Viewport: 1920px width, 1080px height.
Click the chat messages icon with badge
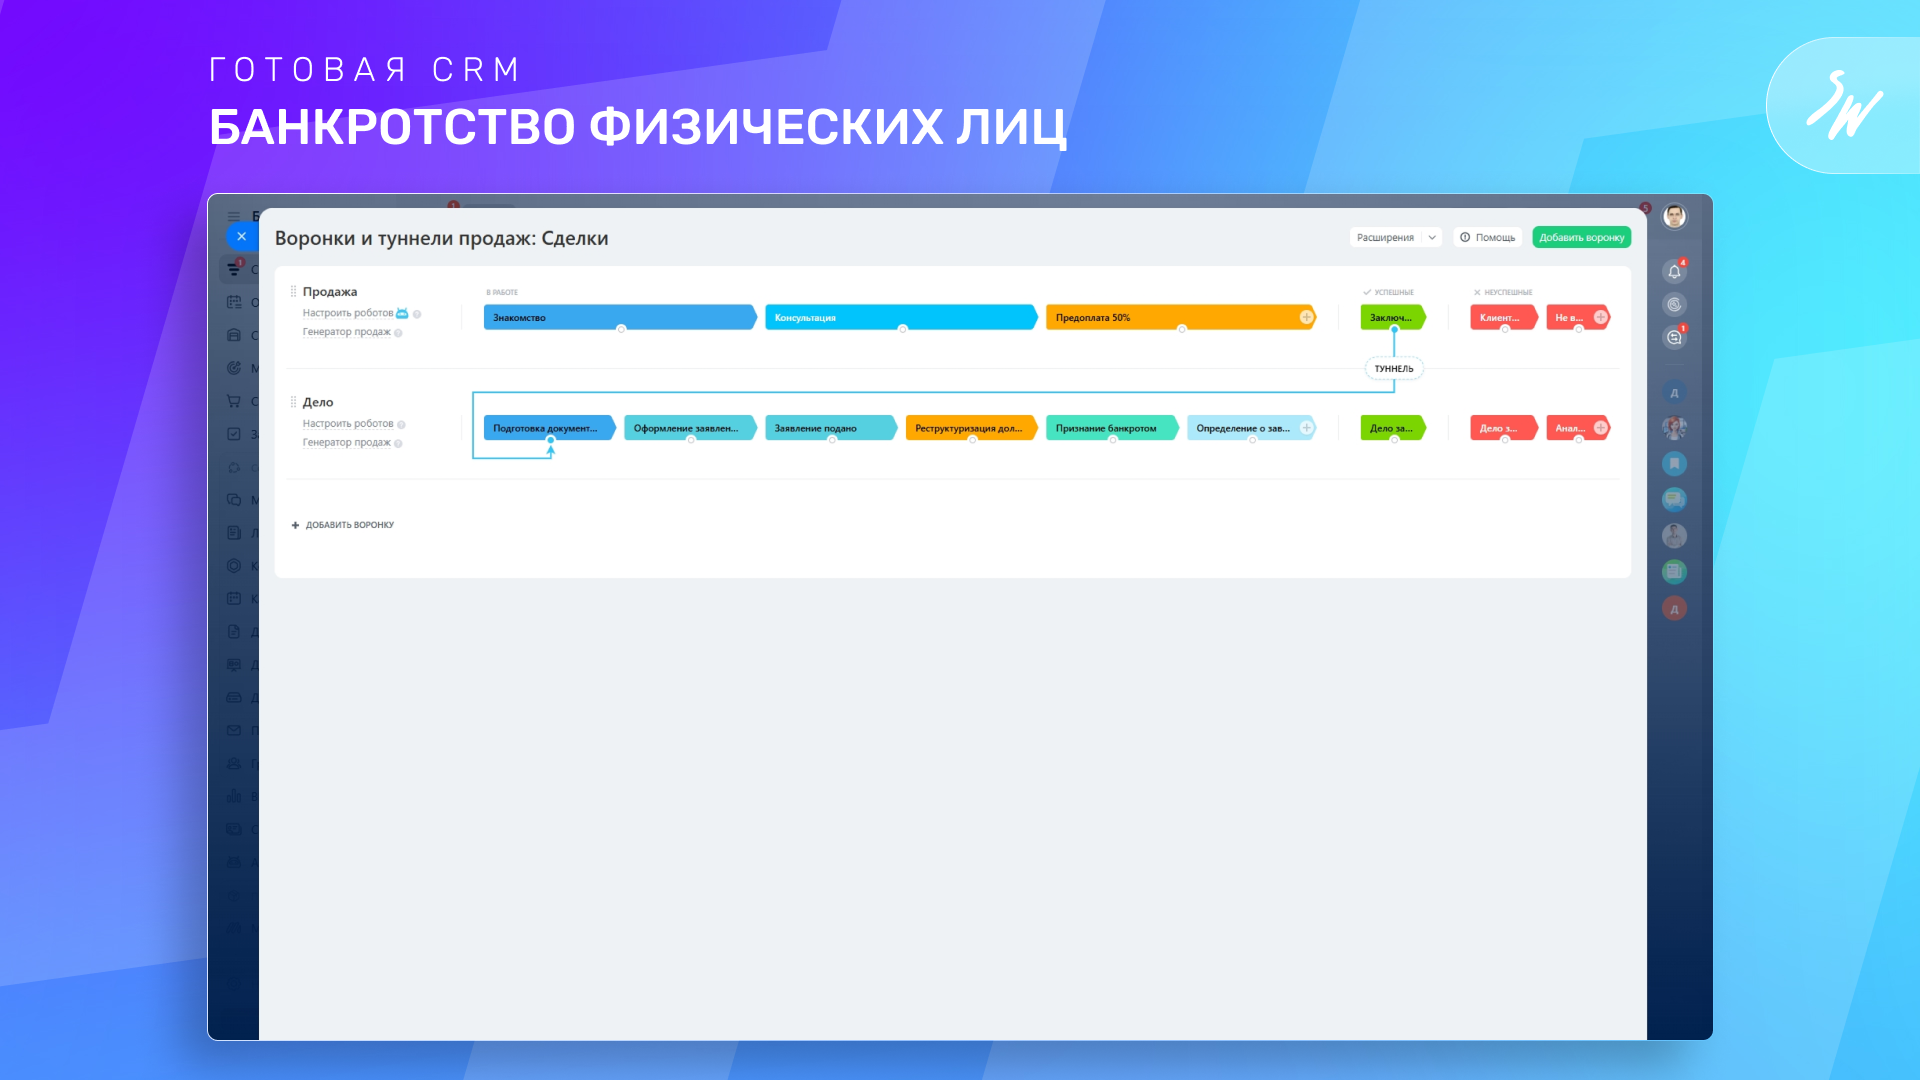point(1674,337)
